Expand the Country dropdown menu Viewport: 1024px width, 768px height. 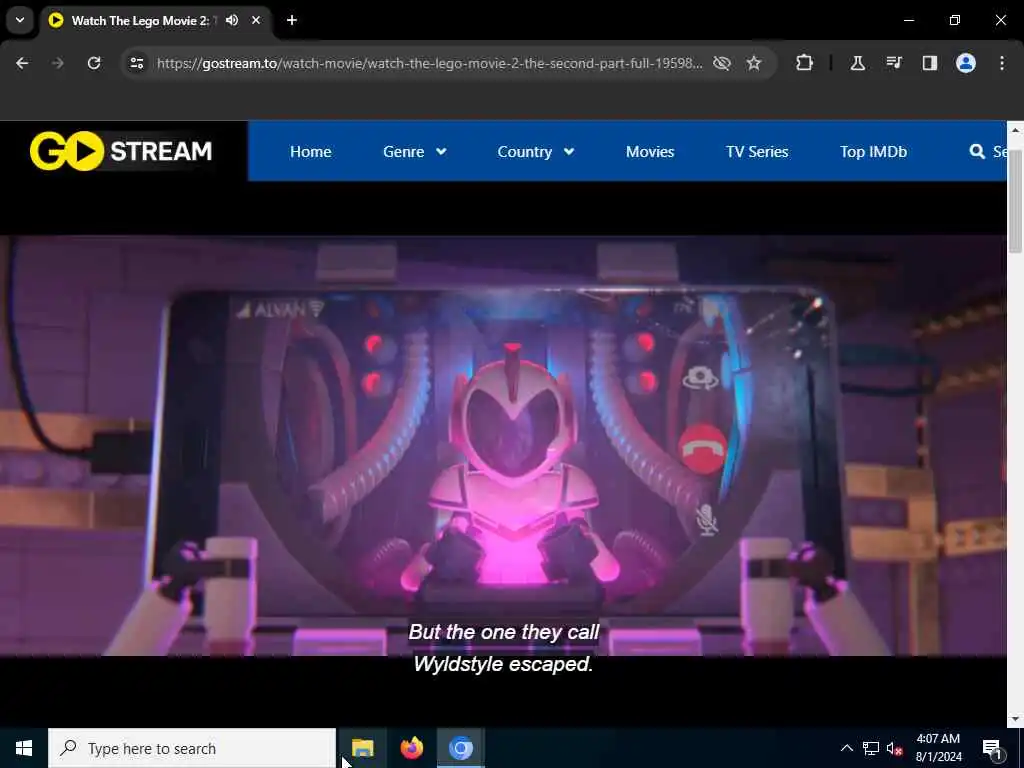pos(536,152)
